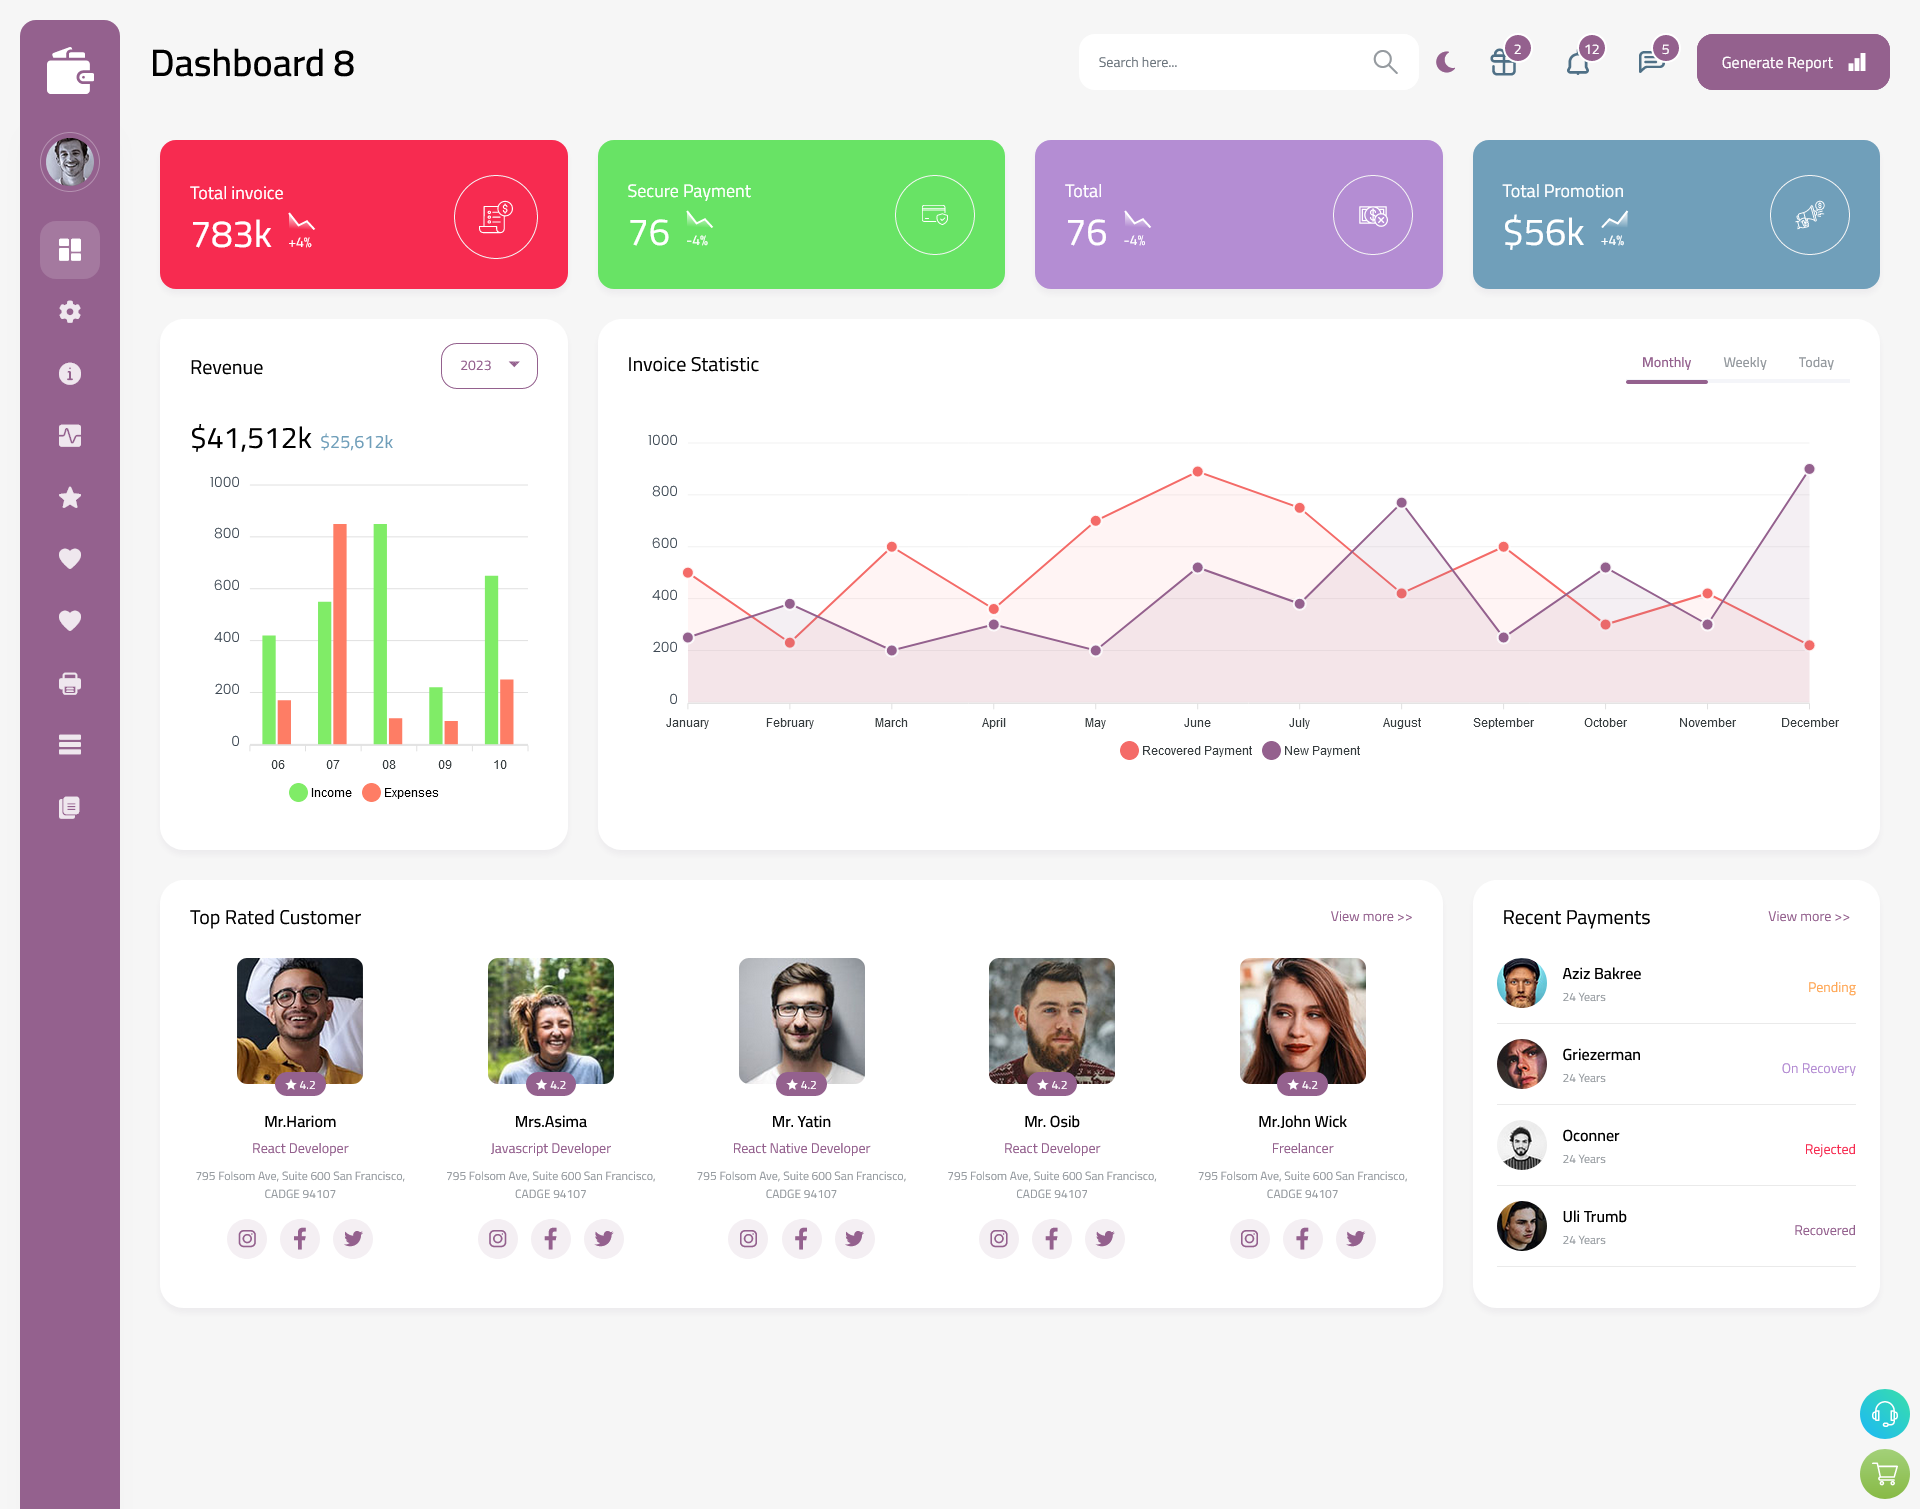
Task: Click the printer icon in sidebar
Action: coord(69,681)
